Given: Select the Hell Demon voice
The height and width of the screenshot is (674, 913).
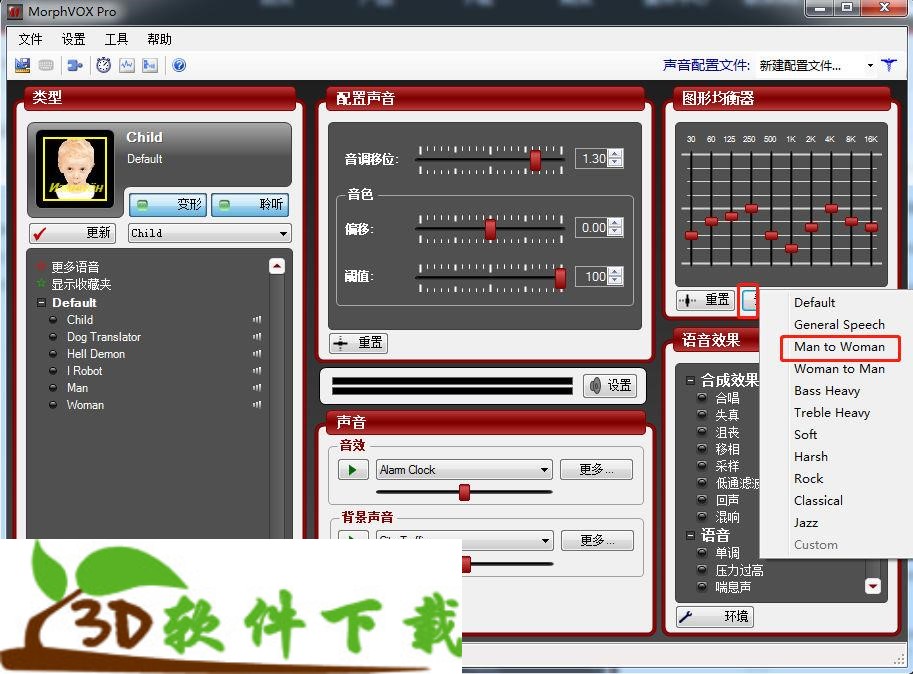Looking at the screenshot, I should point(95,354).
